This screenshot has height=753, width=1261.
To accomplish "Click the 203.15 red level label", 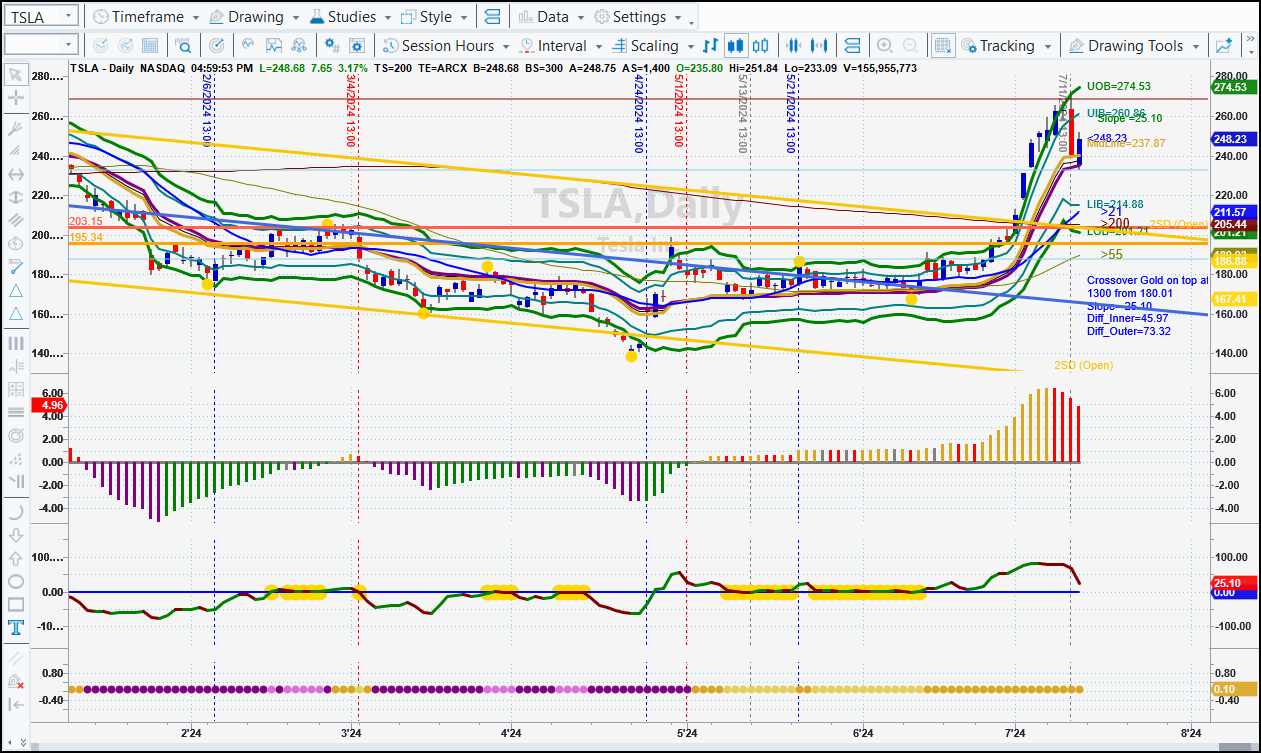I will (x=86, y=221).
